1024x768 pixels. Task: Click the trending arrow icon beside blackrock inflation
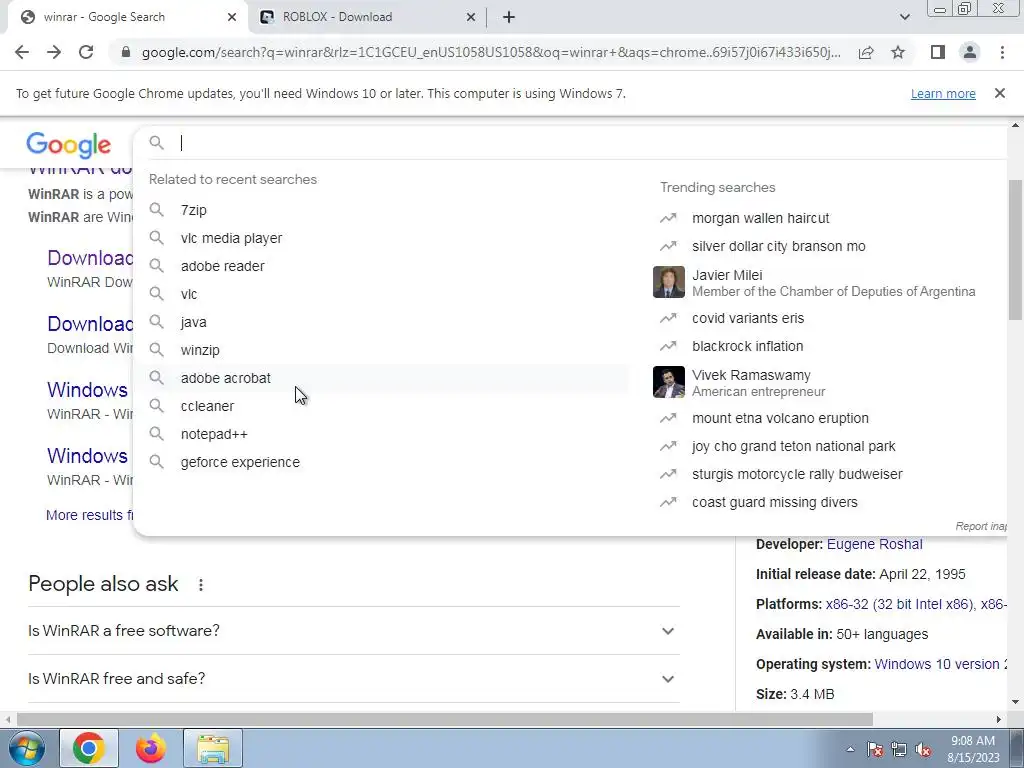click(x=668, y=346)
